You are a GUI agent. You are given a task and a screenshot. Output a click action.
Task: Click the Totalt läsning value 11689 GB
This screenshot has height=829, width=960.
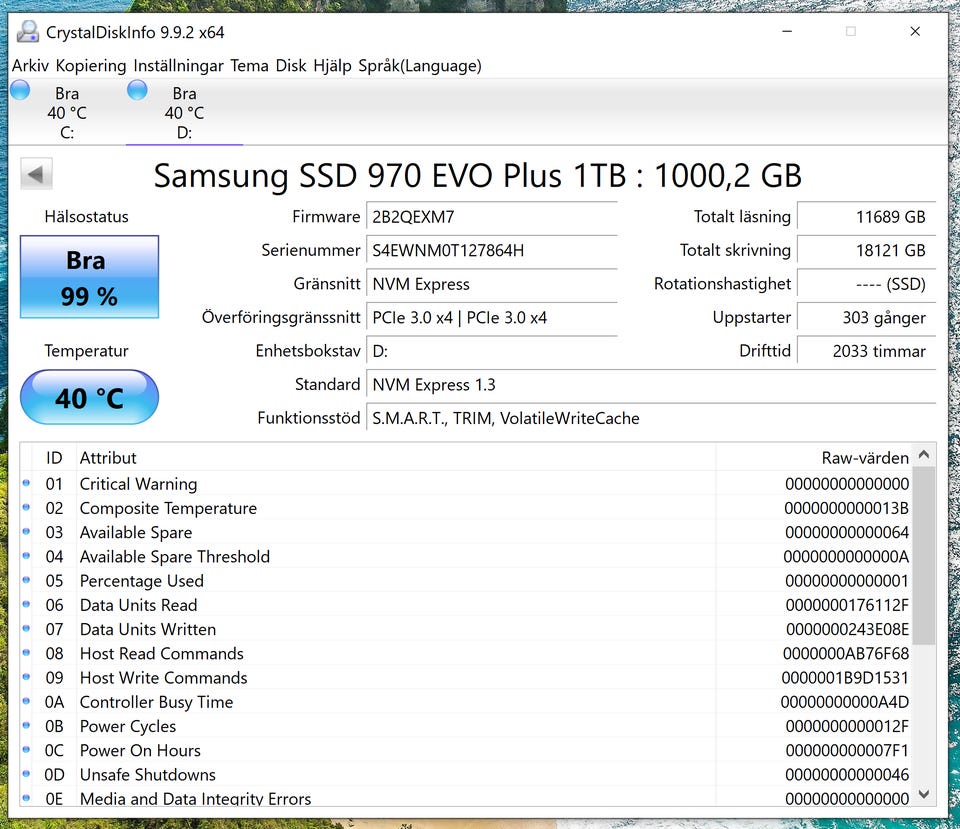point(866,217)
